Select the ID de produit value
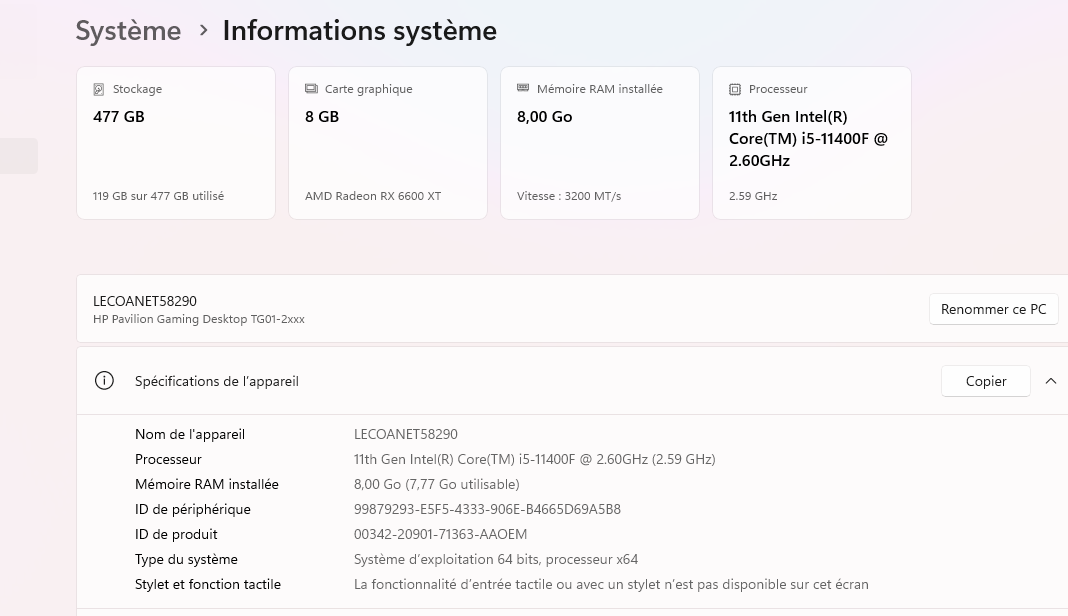Viewport: 1068px width, 616px height. 440,535
